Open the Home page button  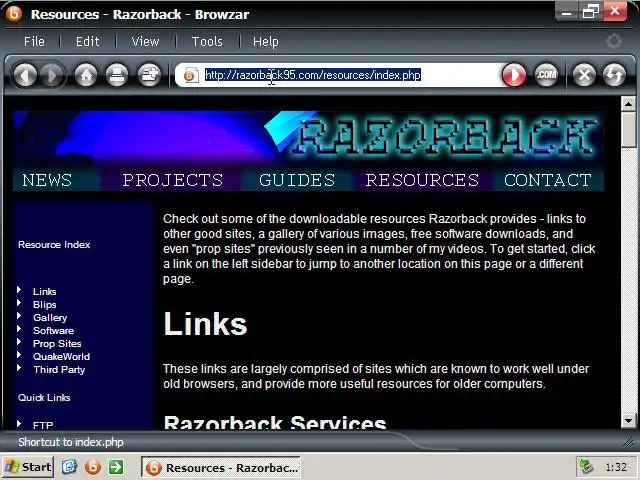coord(86,75)
